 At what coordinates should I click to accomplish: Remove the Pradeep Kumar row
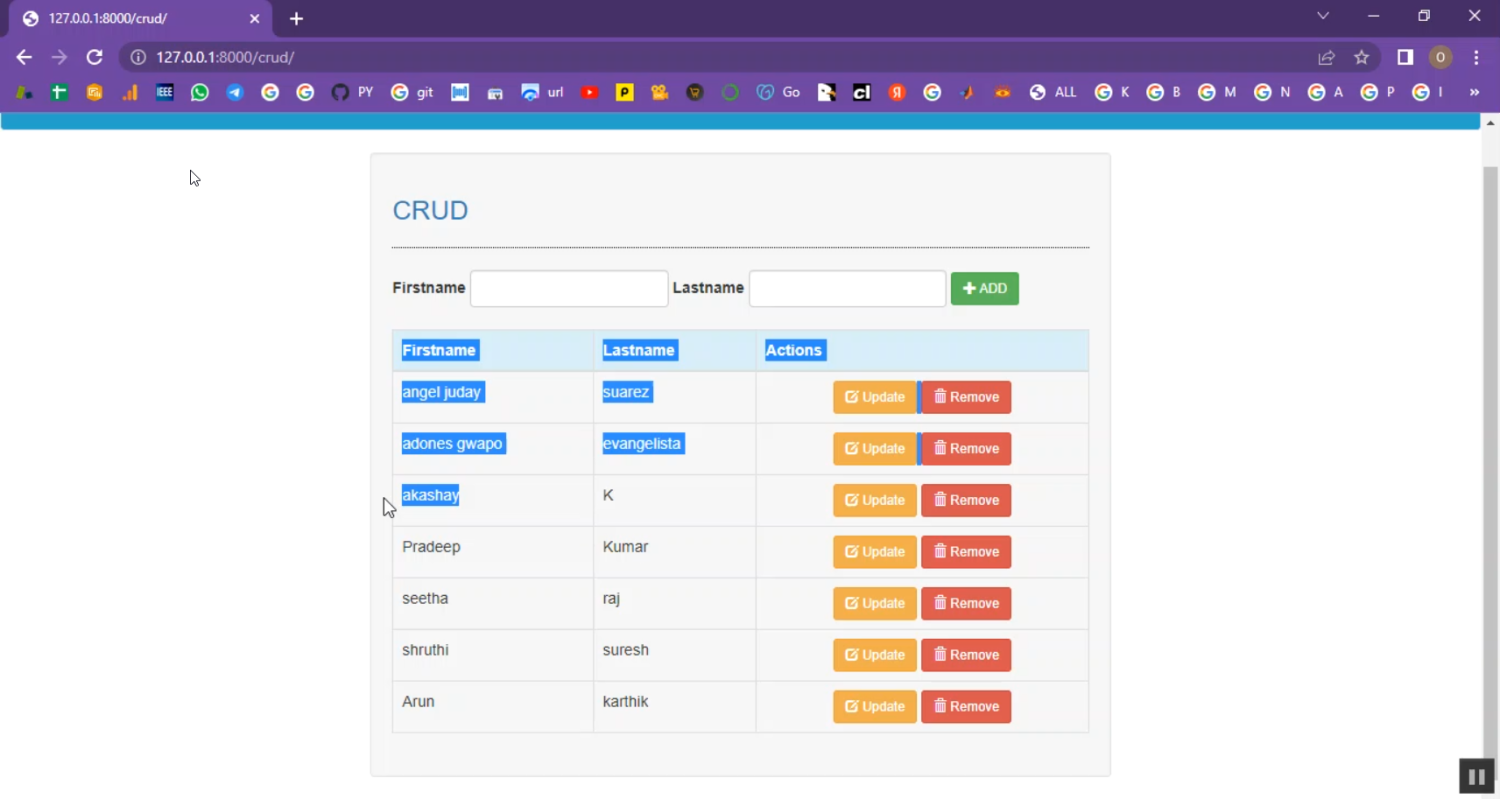pos(965,552)
